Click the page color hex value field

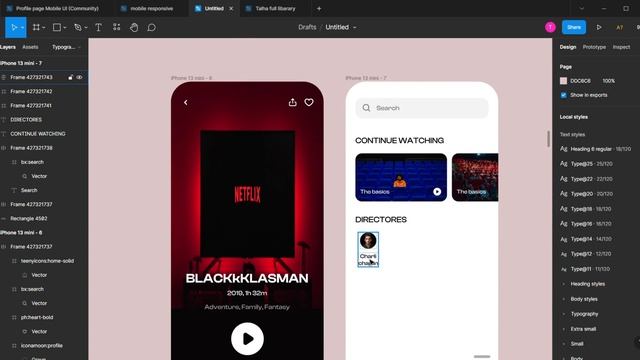coord(580,81)
